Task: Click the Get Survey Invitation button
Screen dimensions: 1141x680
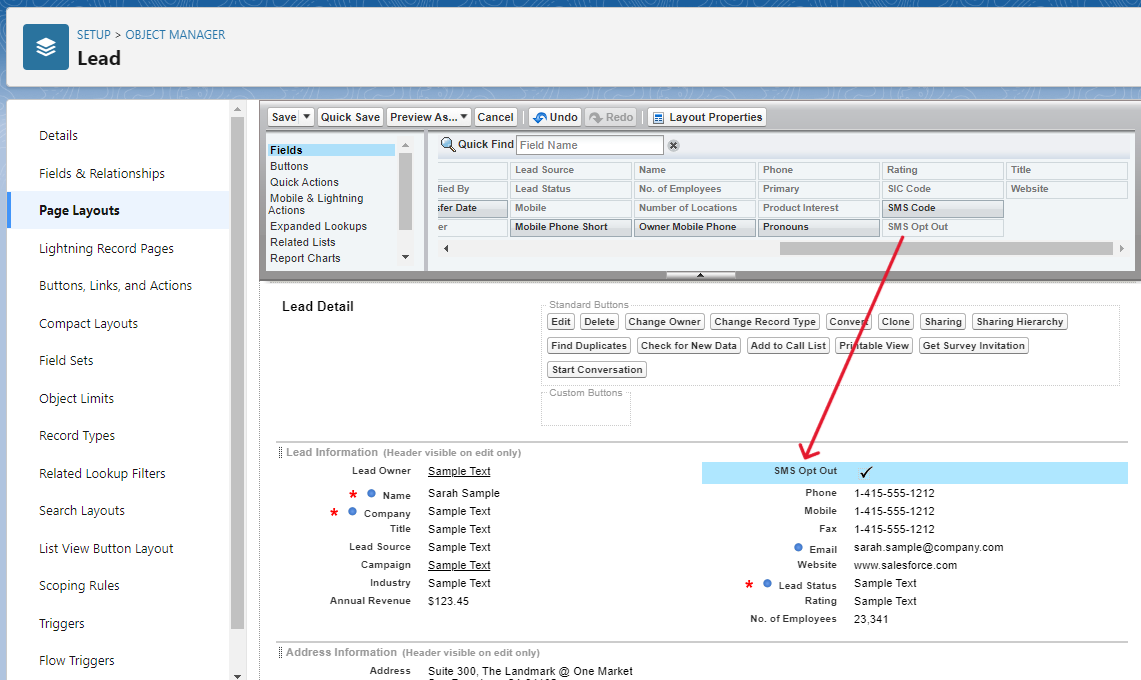Action: pos(974,346)
